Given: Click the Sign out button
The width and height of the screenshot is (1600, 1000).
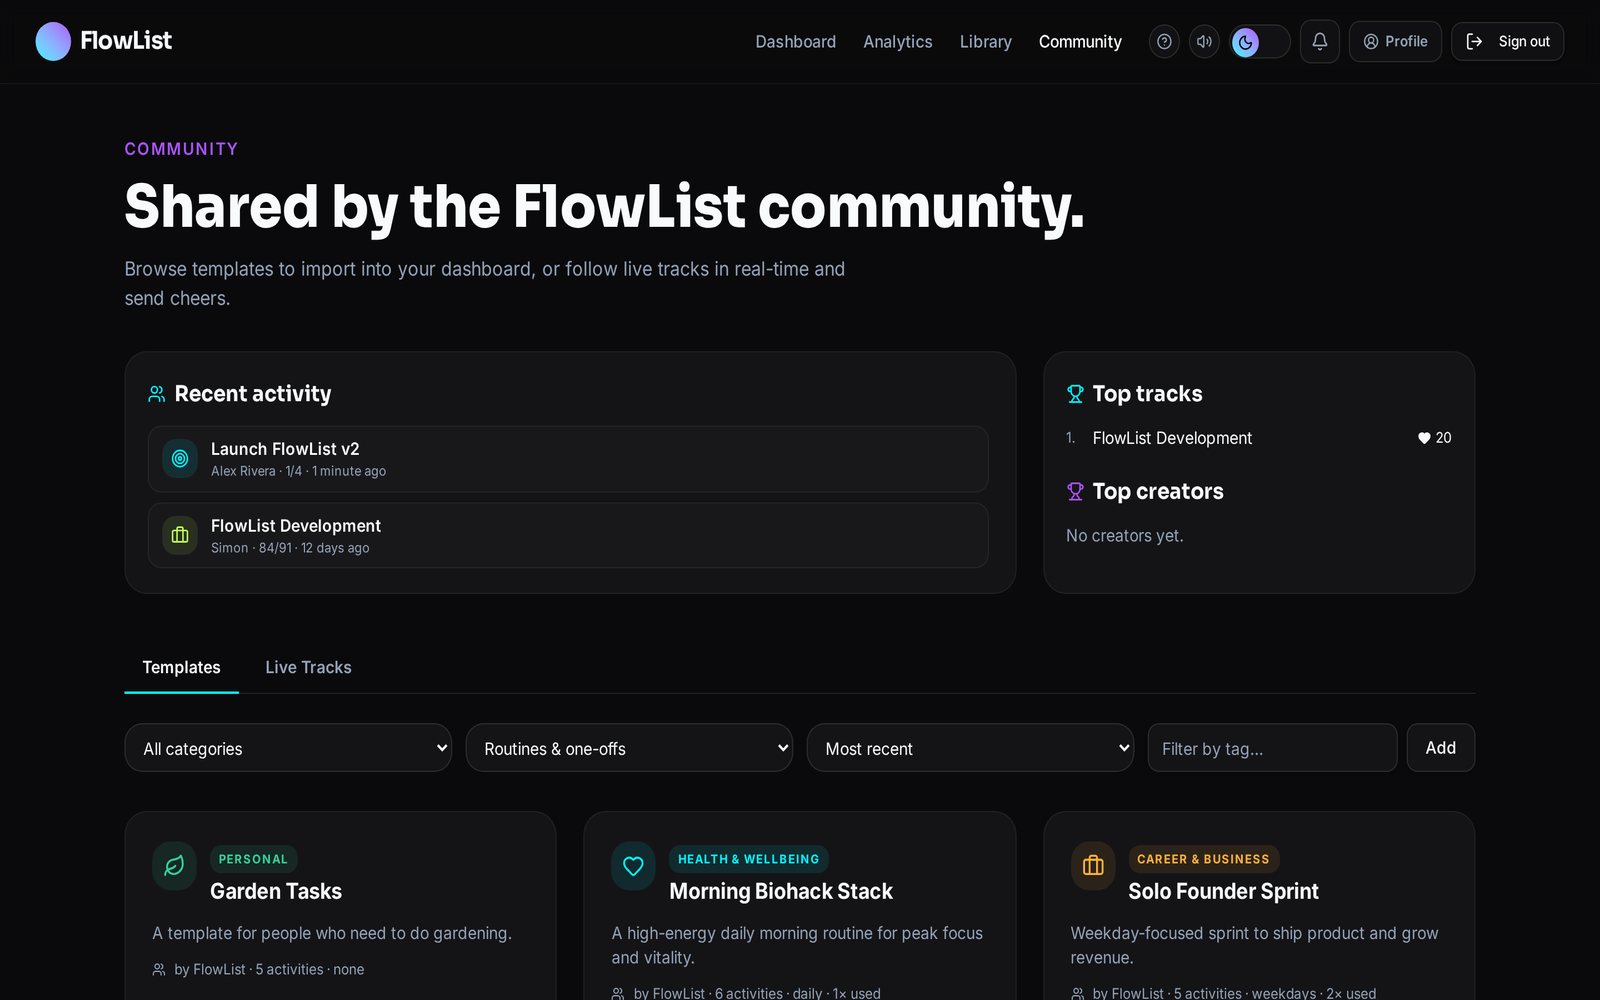Looking at the screenshot, I should (1507, 41).
